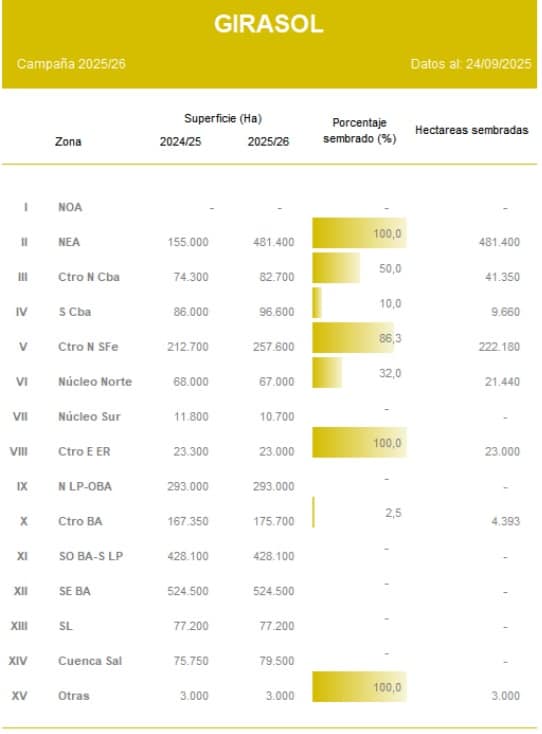Select the S Cba 10,0 bar
Image resolution: width=542 pixels, height=734 pixels.
[317, 303]
